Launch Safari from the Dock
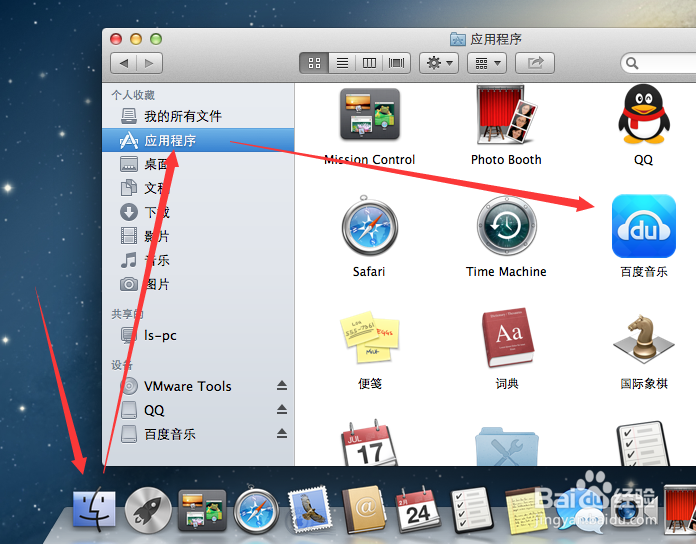Screen dimensions: 696x544 pyautogui.click(x=256, y=510)
